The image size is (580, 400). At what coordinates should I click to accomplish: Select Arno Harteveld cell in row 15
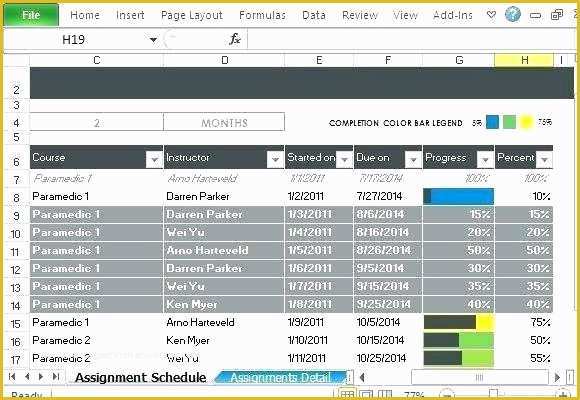(x=224, y=322)
